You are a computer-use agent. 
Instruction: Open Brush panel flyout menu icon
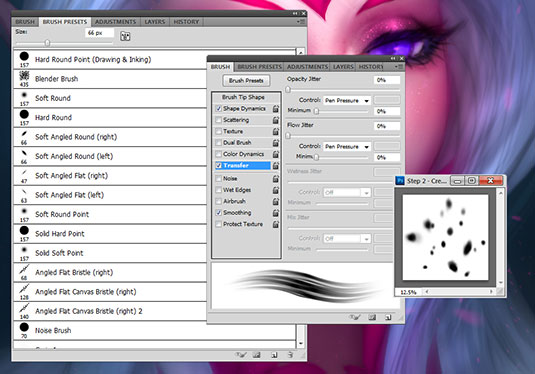399,67
